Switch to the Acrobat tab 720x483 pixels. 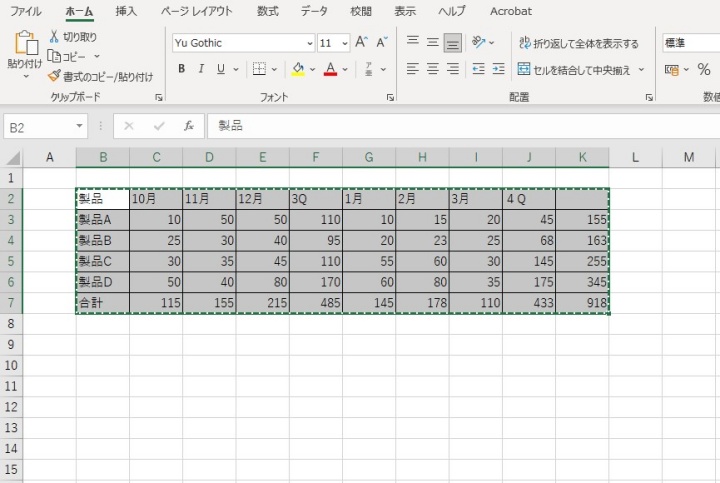pyautogui.click(x=511, y=11)
